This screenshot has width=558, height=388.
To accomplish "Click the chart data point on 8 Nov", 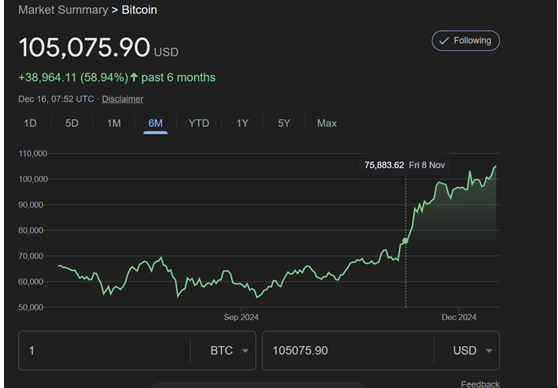I will (405, 241).
